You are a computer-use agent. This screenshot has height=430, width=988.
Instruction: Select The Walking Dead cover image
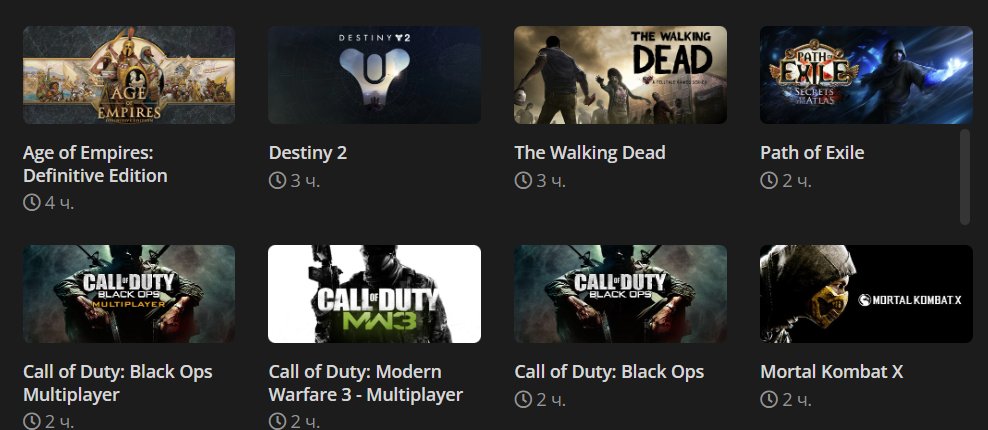620,75
